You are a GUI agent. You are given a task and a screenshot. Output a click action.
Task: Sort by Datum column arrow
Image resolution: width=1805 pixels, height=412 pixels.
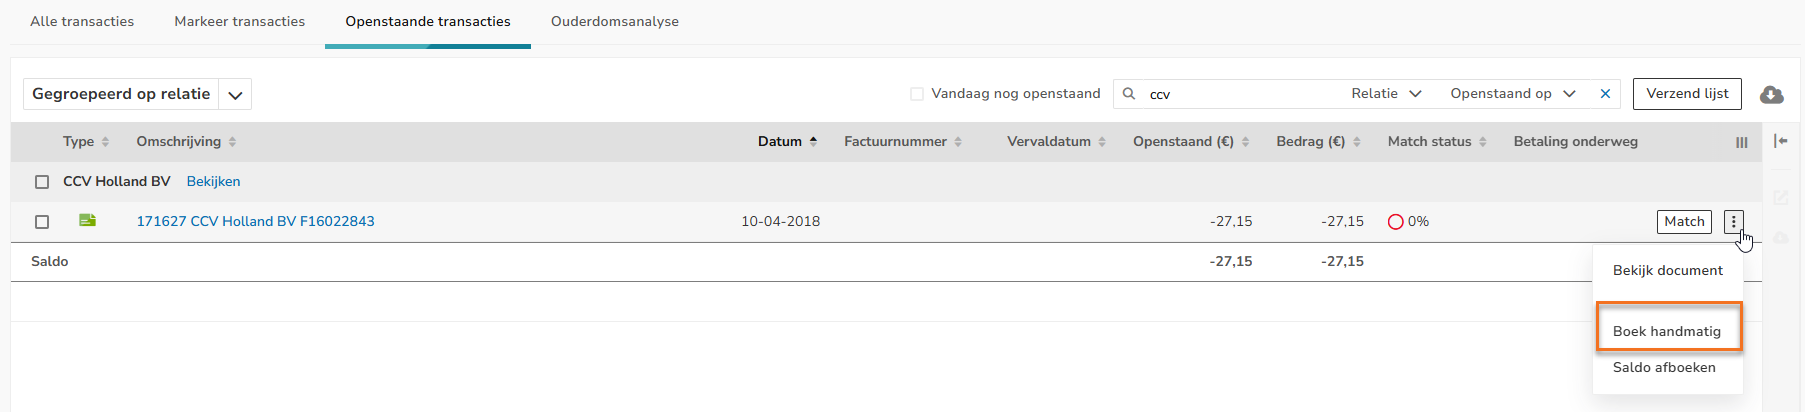813,141
